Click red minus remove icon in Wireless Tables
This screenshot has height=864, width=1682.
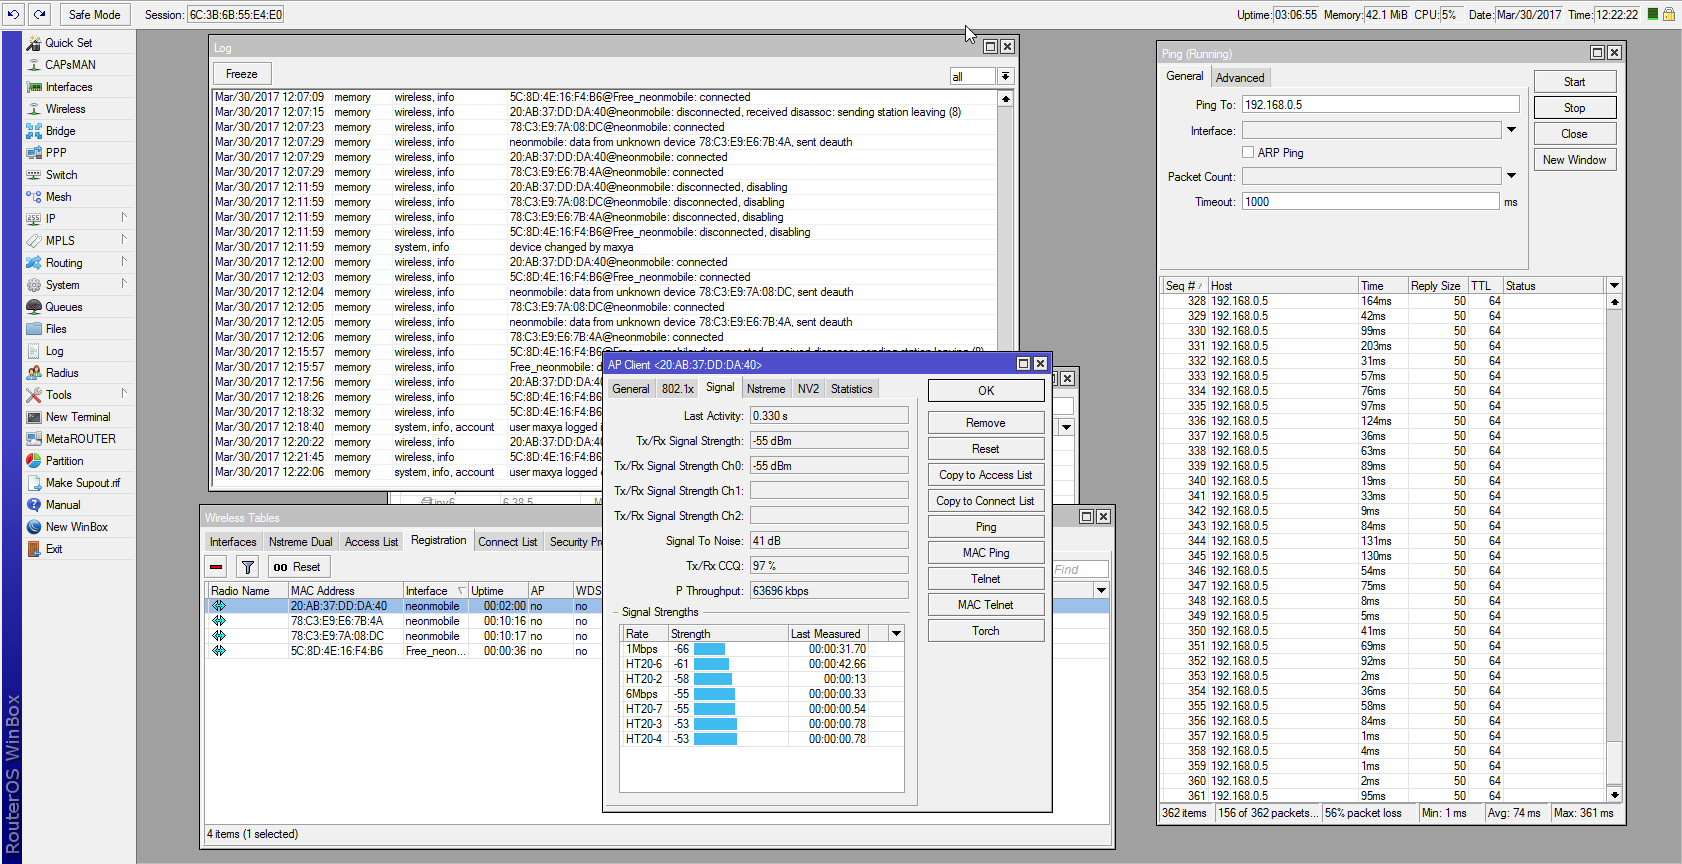coord(216,567)
